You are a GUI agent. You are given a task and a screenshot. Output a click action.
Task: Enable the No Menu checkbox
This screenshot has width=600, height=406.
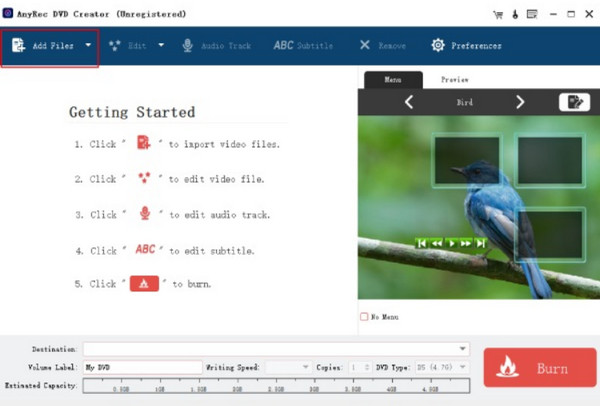coord(364,316)
